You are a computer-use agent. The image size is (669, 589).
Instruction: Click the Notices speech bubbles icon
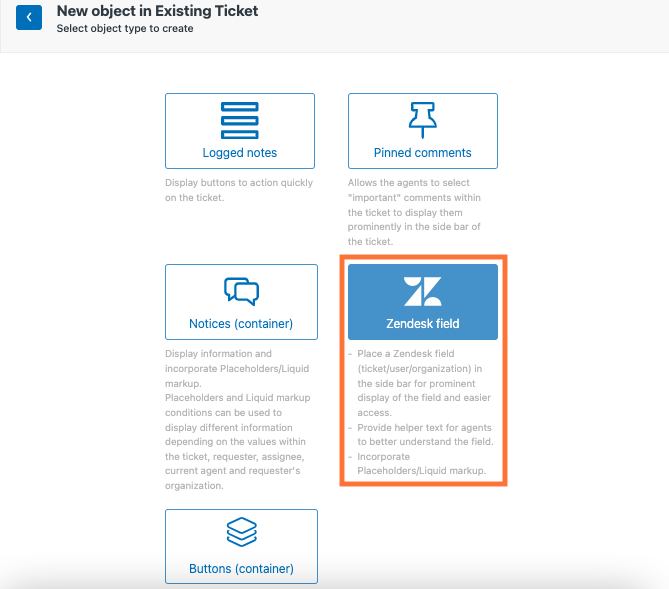click(x=241, y=292)
